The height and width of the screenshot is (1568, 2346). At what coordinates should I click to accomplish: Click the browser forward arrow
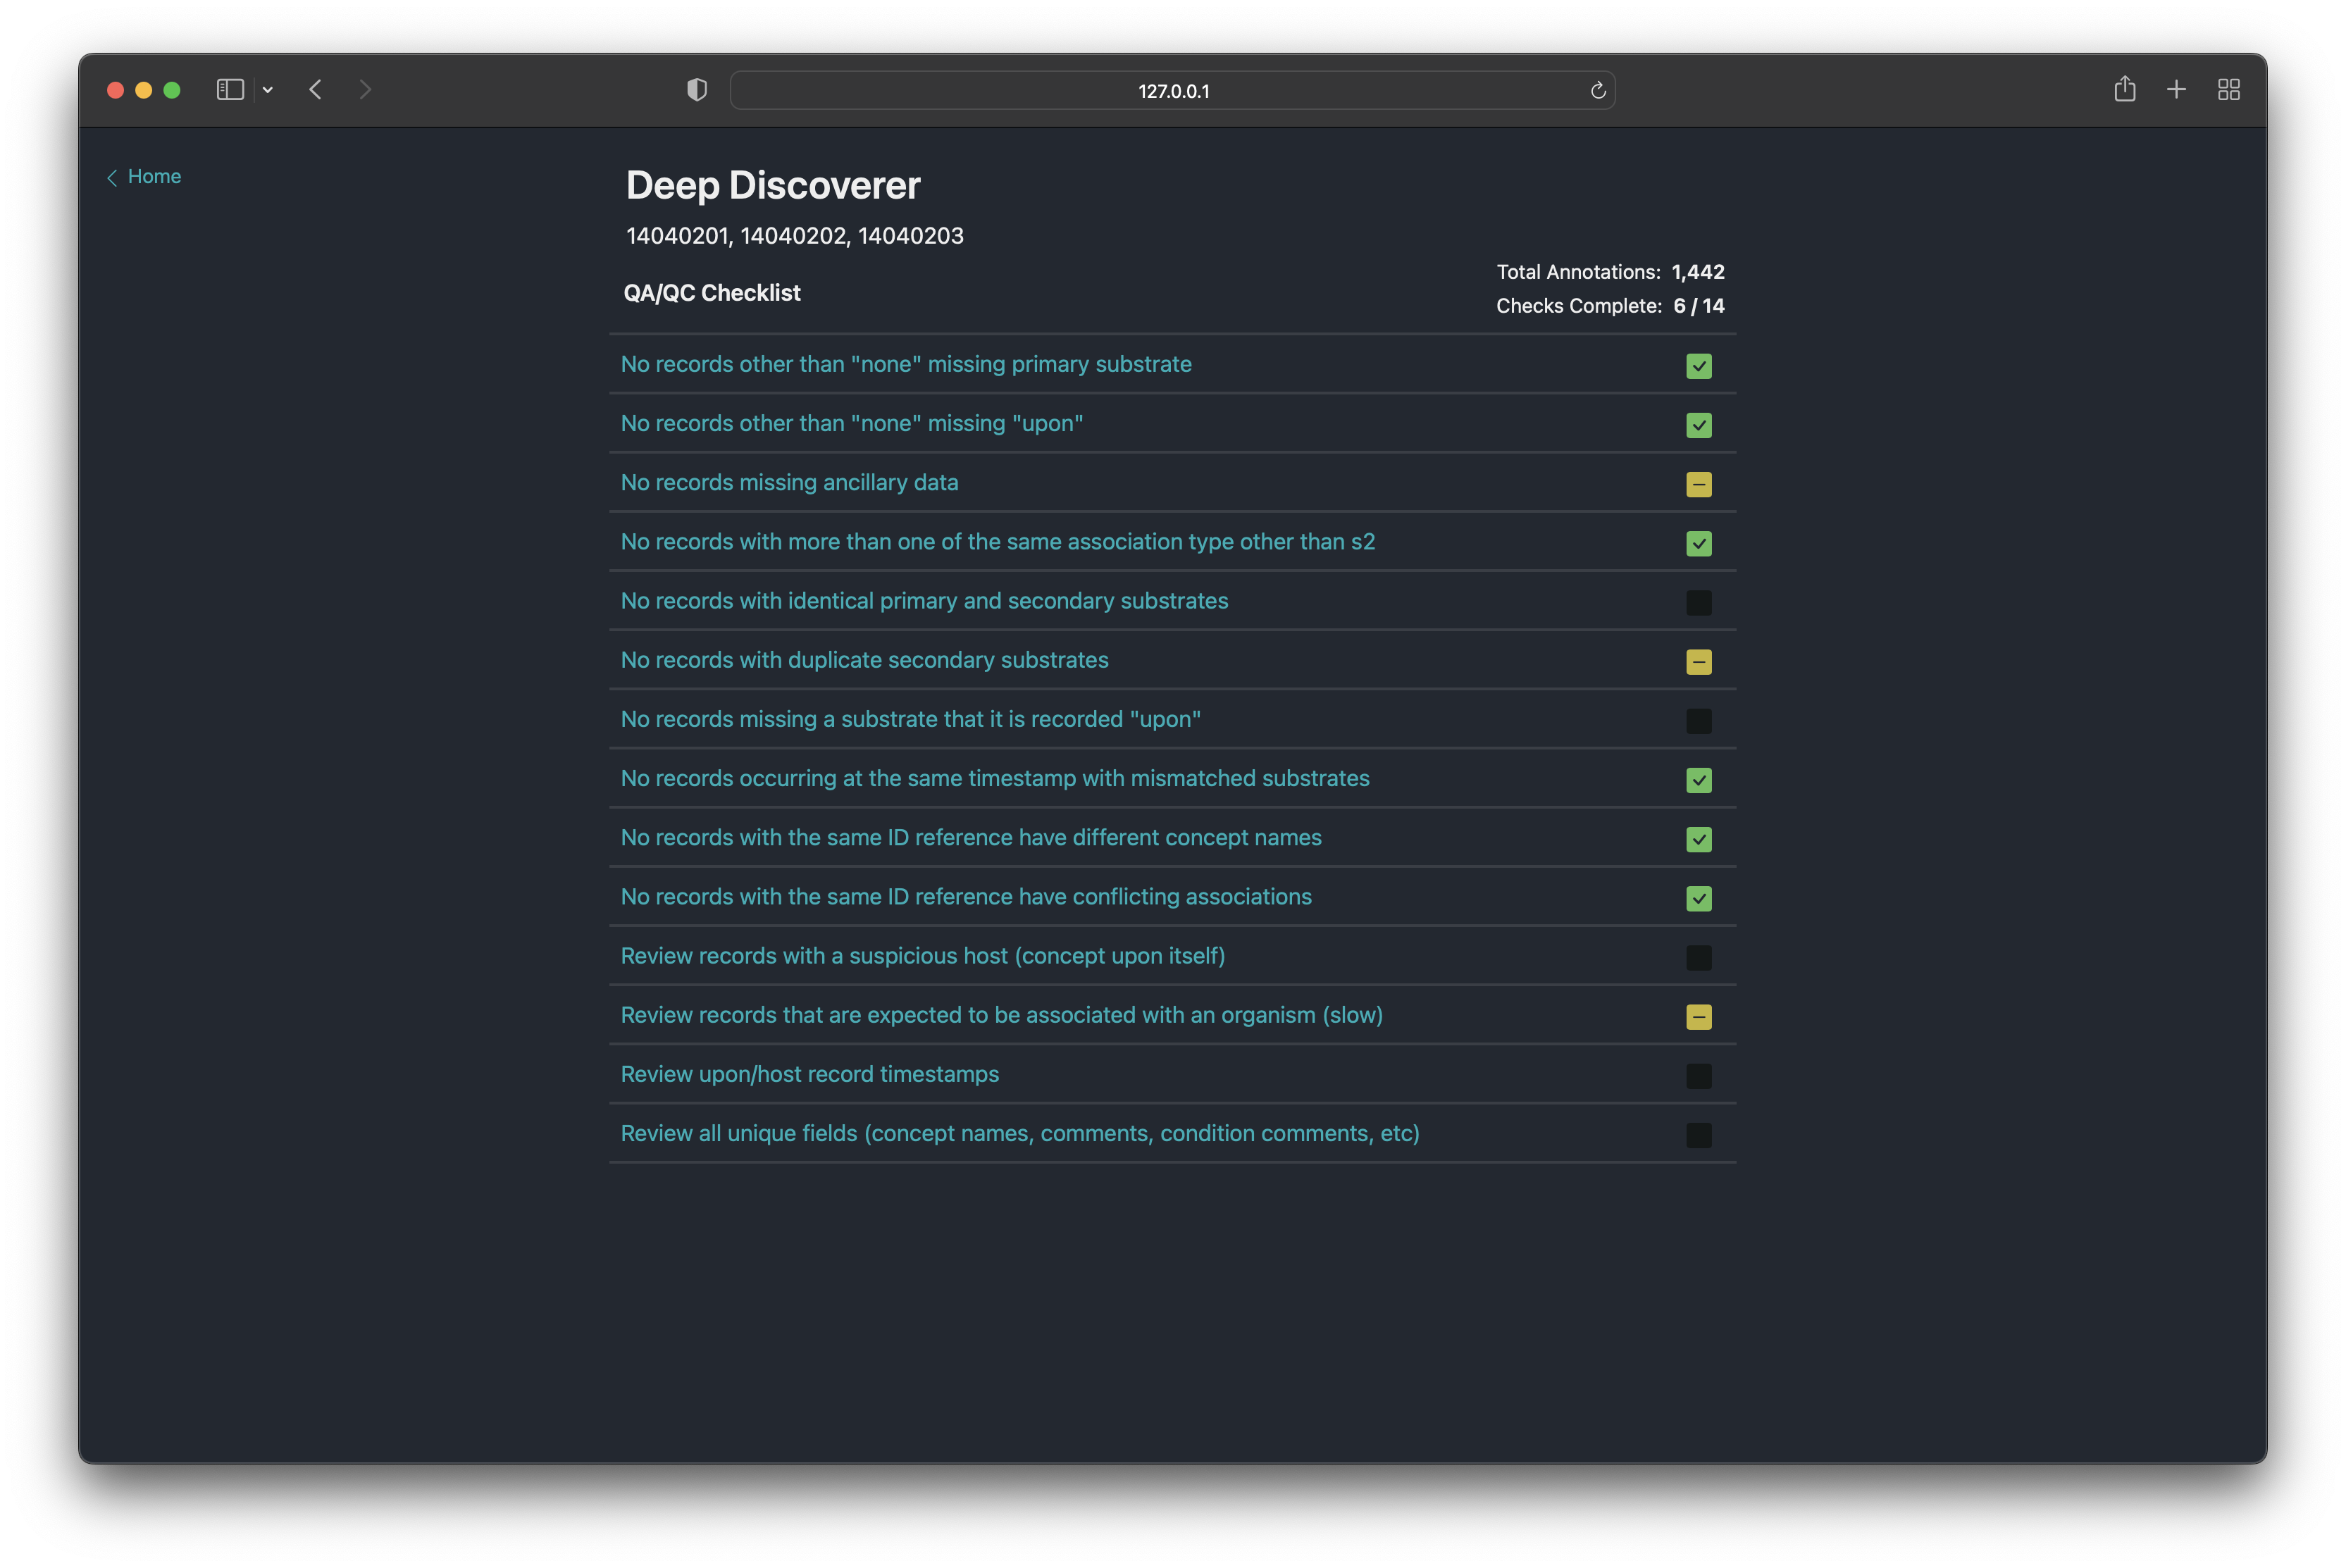365,90
